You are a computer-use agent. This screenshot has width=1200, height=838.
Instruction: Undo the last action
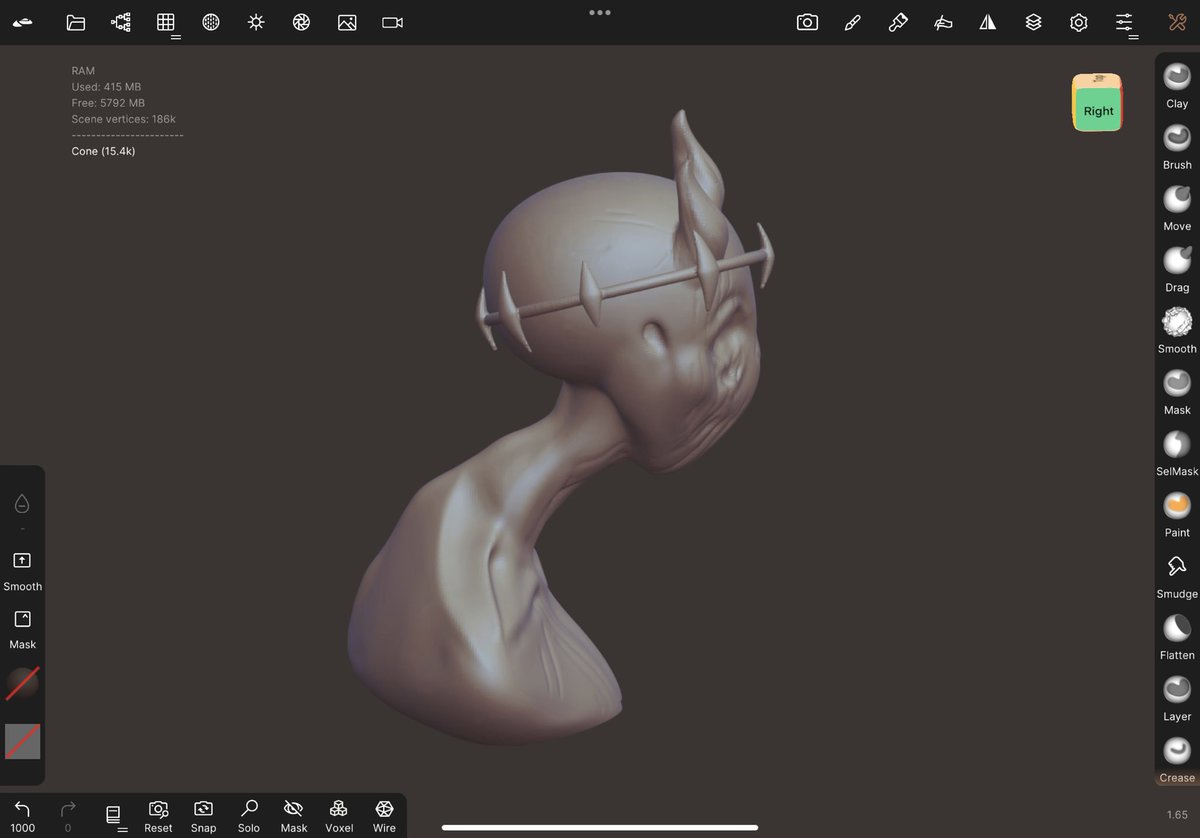[22, 815]
